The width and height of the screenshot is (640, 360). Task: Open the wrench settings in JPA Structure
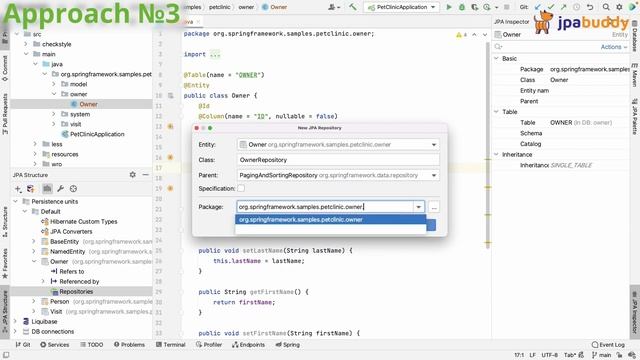click(x=60, y=189)
